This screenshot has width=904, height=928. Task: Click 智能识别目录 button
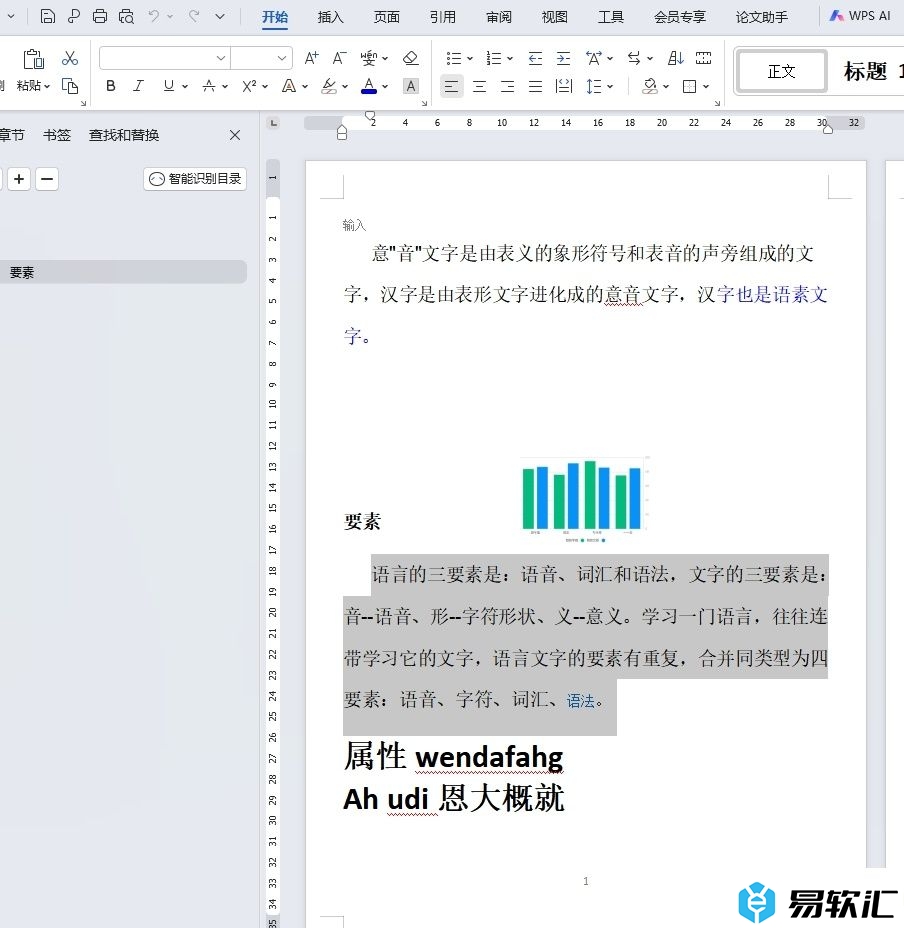point(195,179)
